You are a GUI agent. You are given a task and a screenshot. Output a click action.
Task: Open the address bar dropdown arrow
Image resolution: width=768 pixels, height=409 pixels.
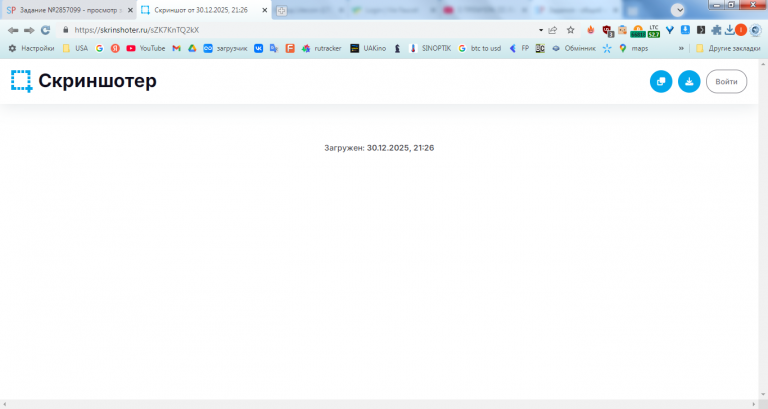(x=541, y=30)
